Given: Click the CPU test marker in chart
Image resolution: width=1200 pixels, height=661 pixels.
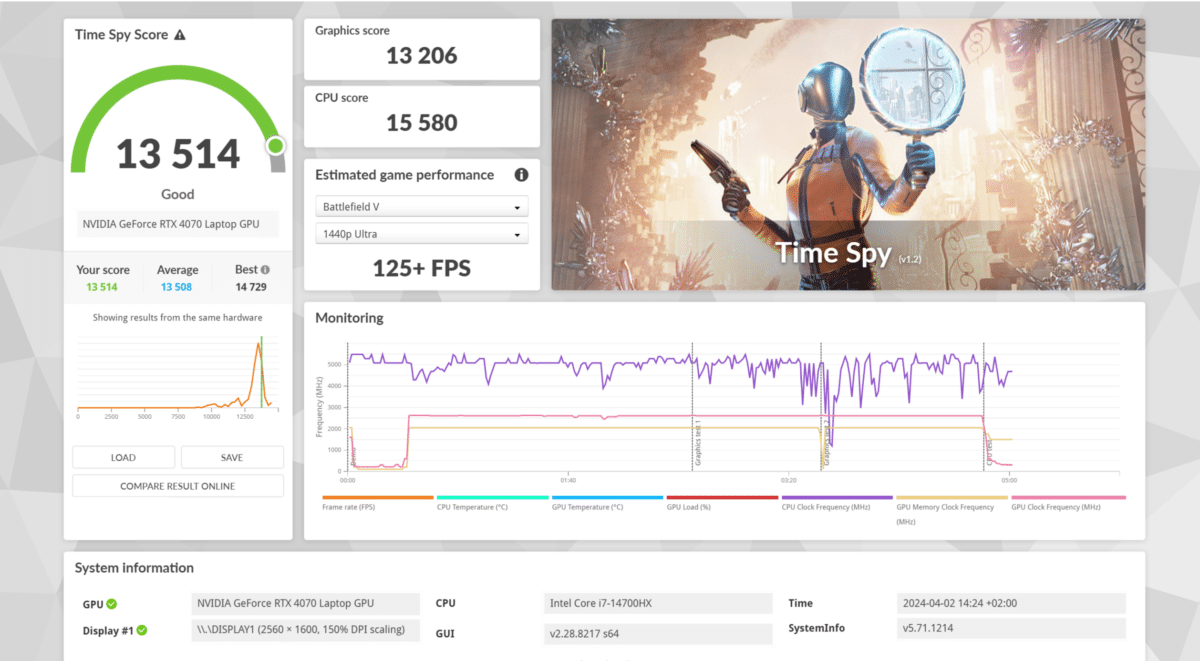Looking at the screenshot, I should (988, 453).
